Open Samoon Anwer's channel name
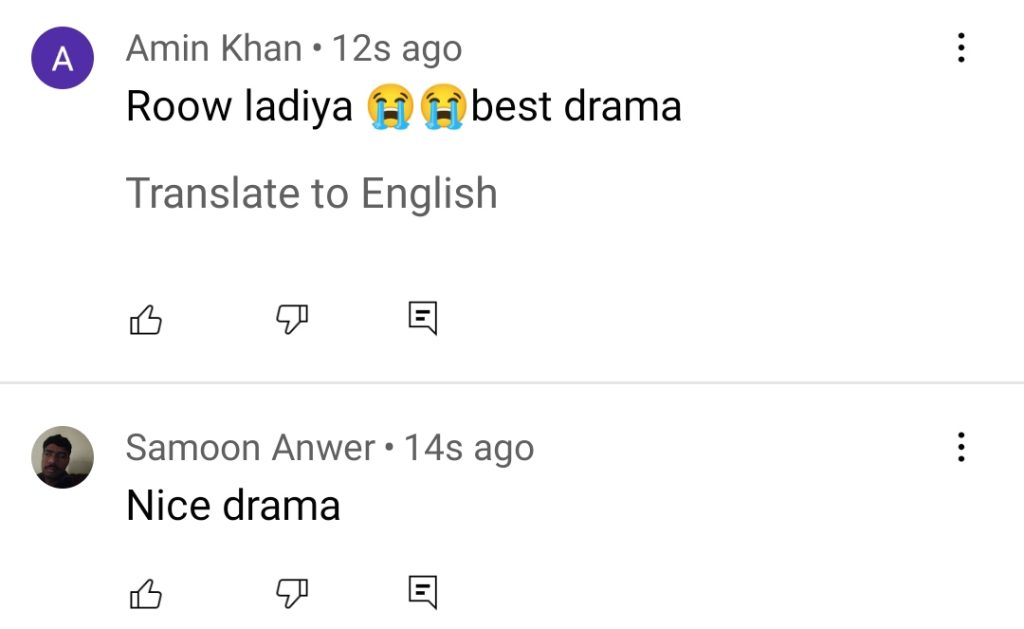The image size is (1024, 629). pos(251,448)
